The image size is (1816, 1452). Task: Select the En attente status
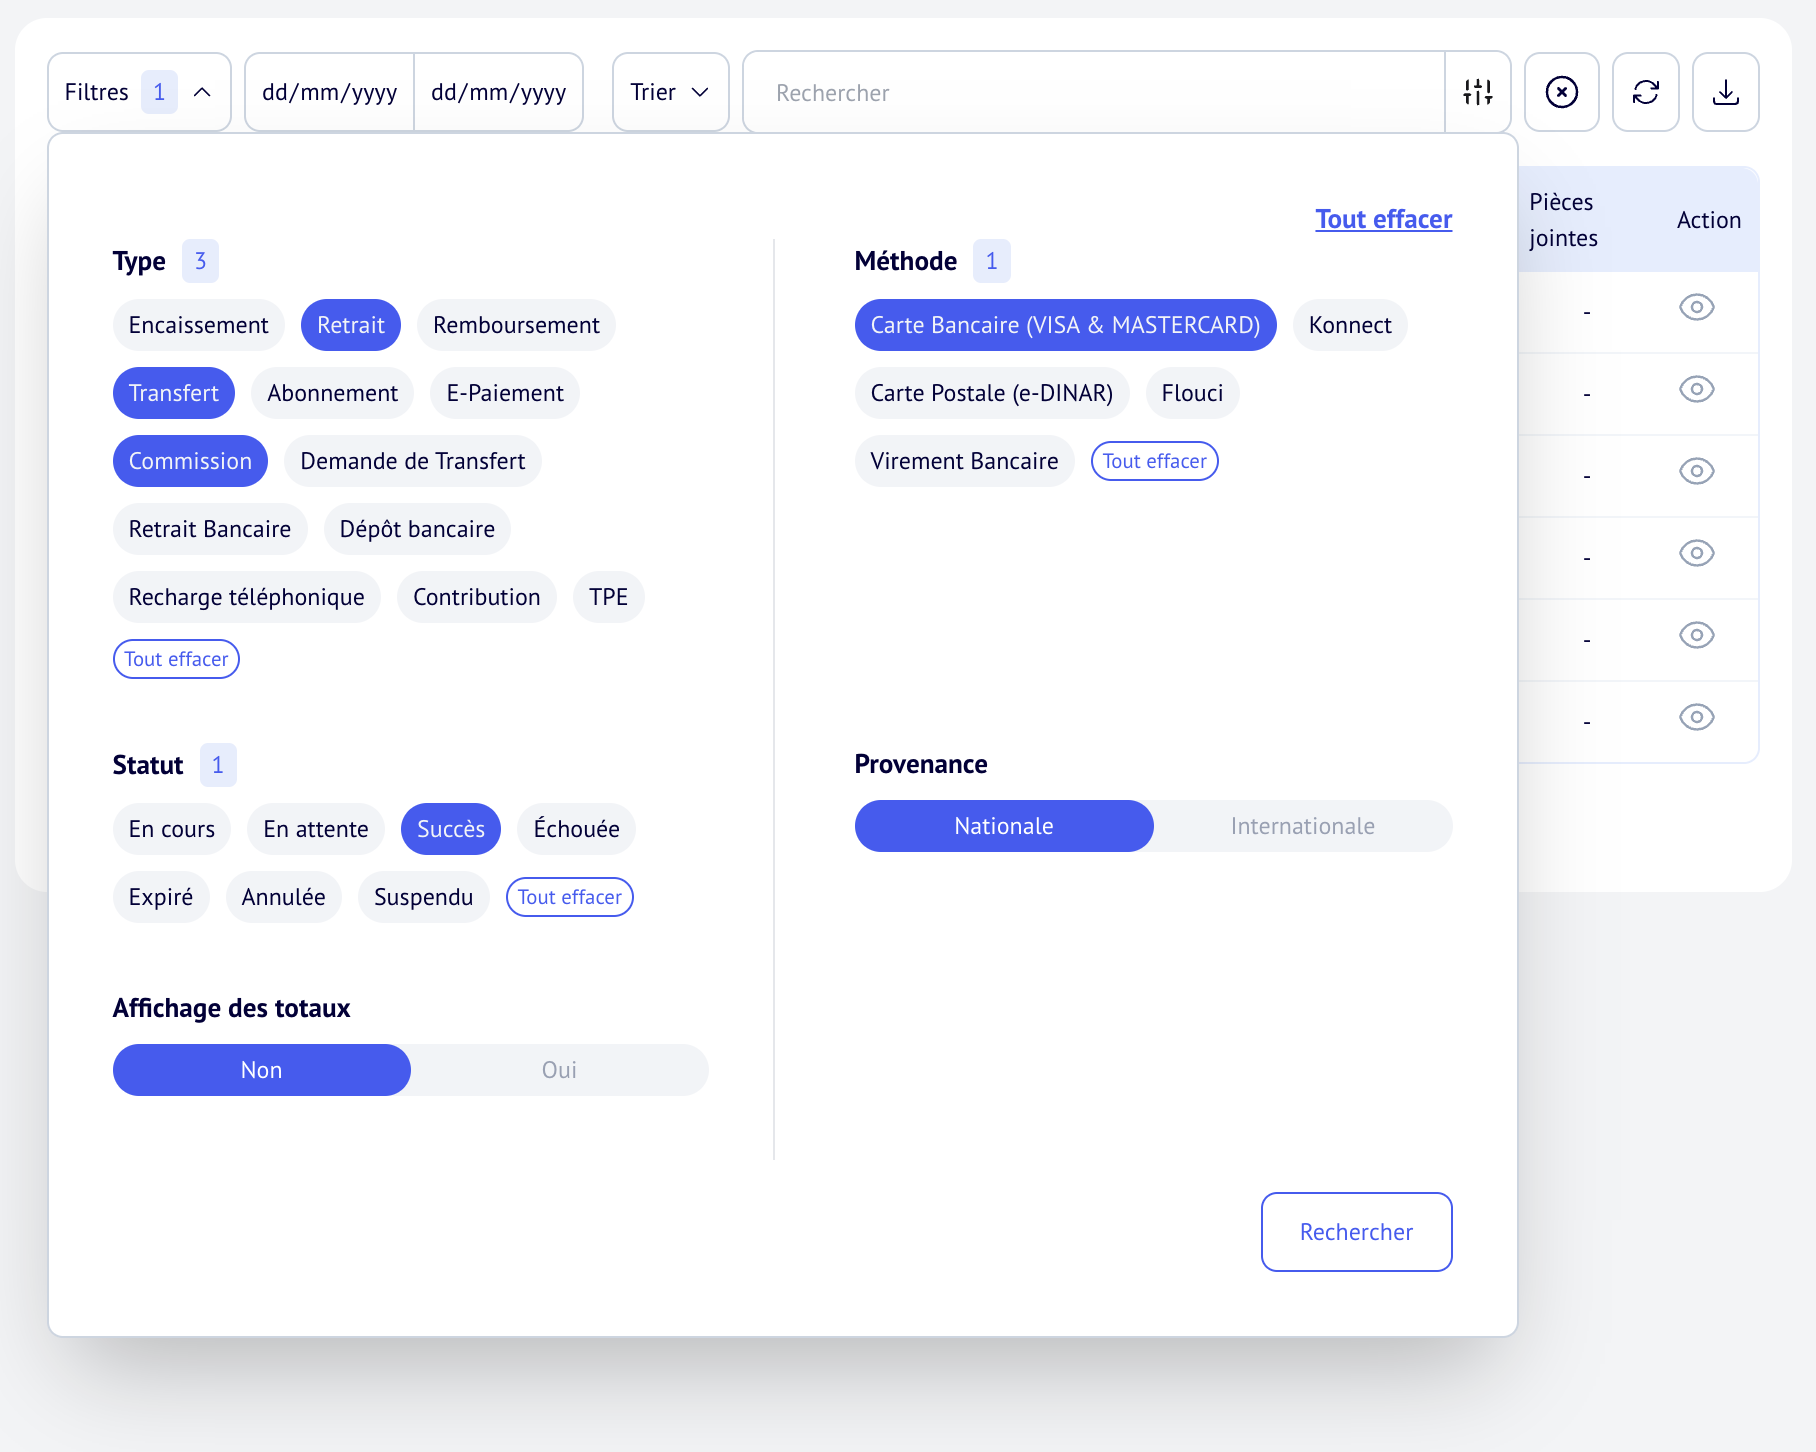[315, 829]
